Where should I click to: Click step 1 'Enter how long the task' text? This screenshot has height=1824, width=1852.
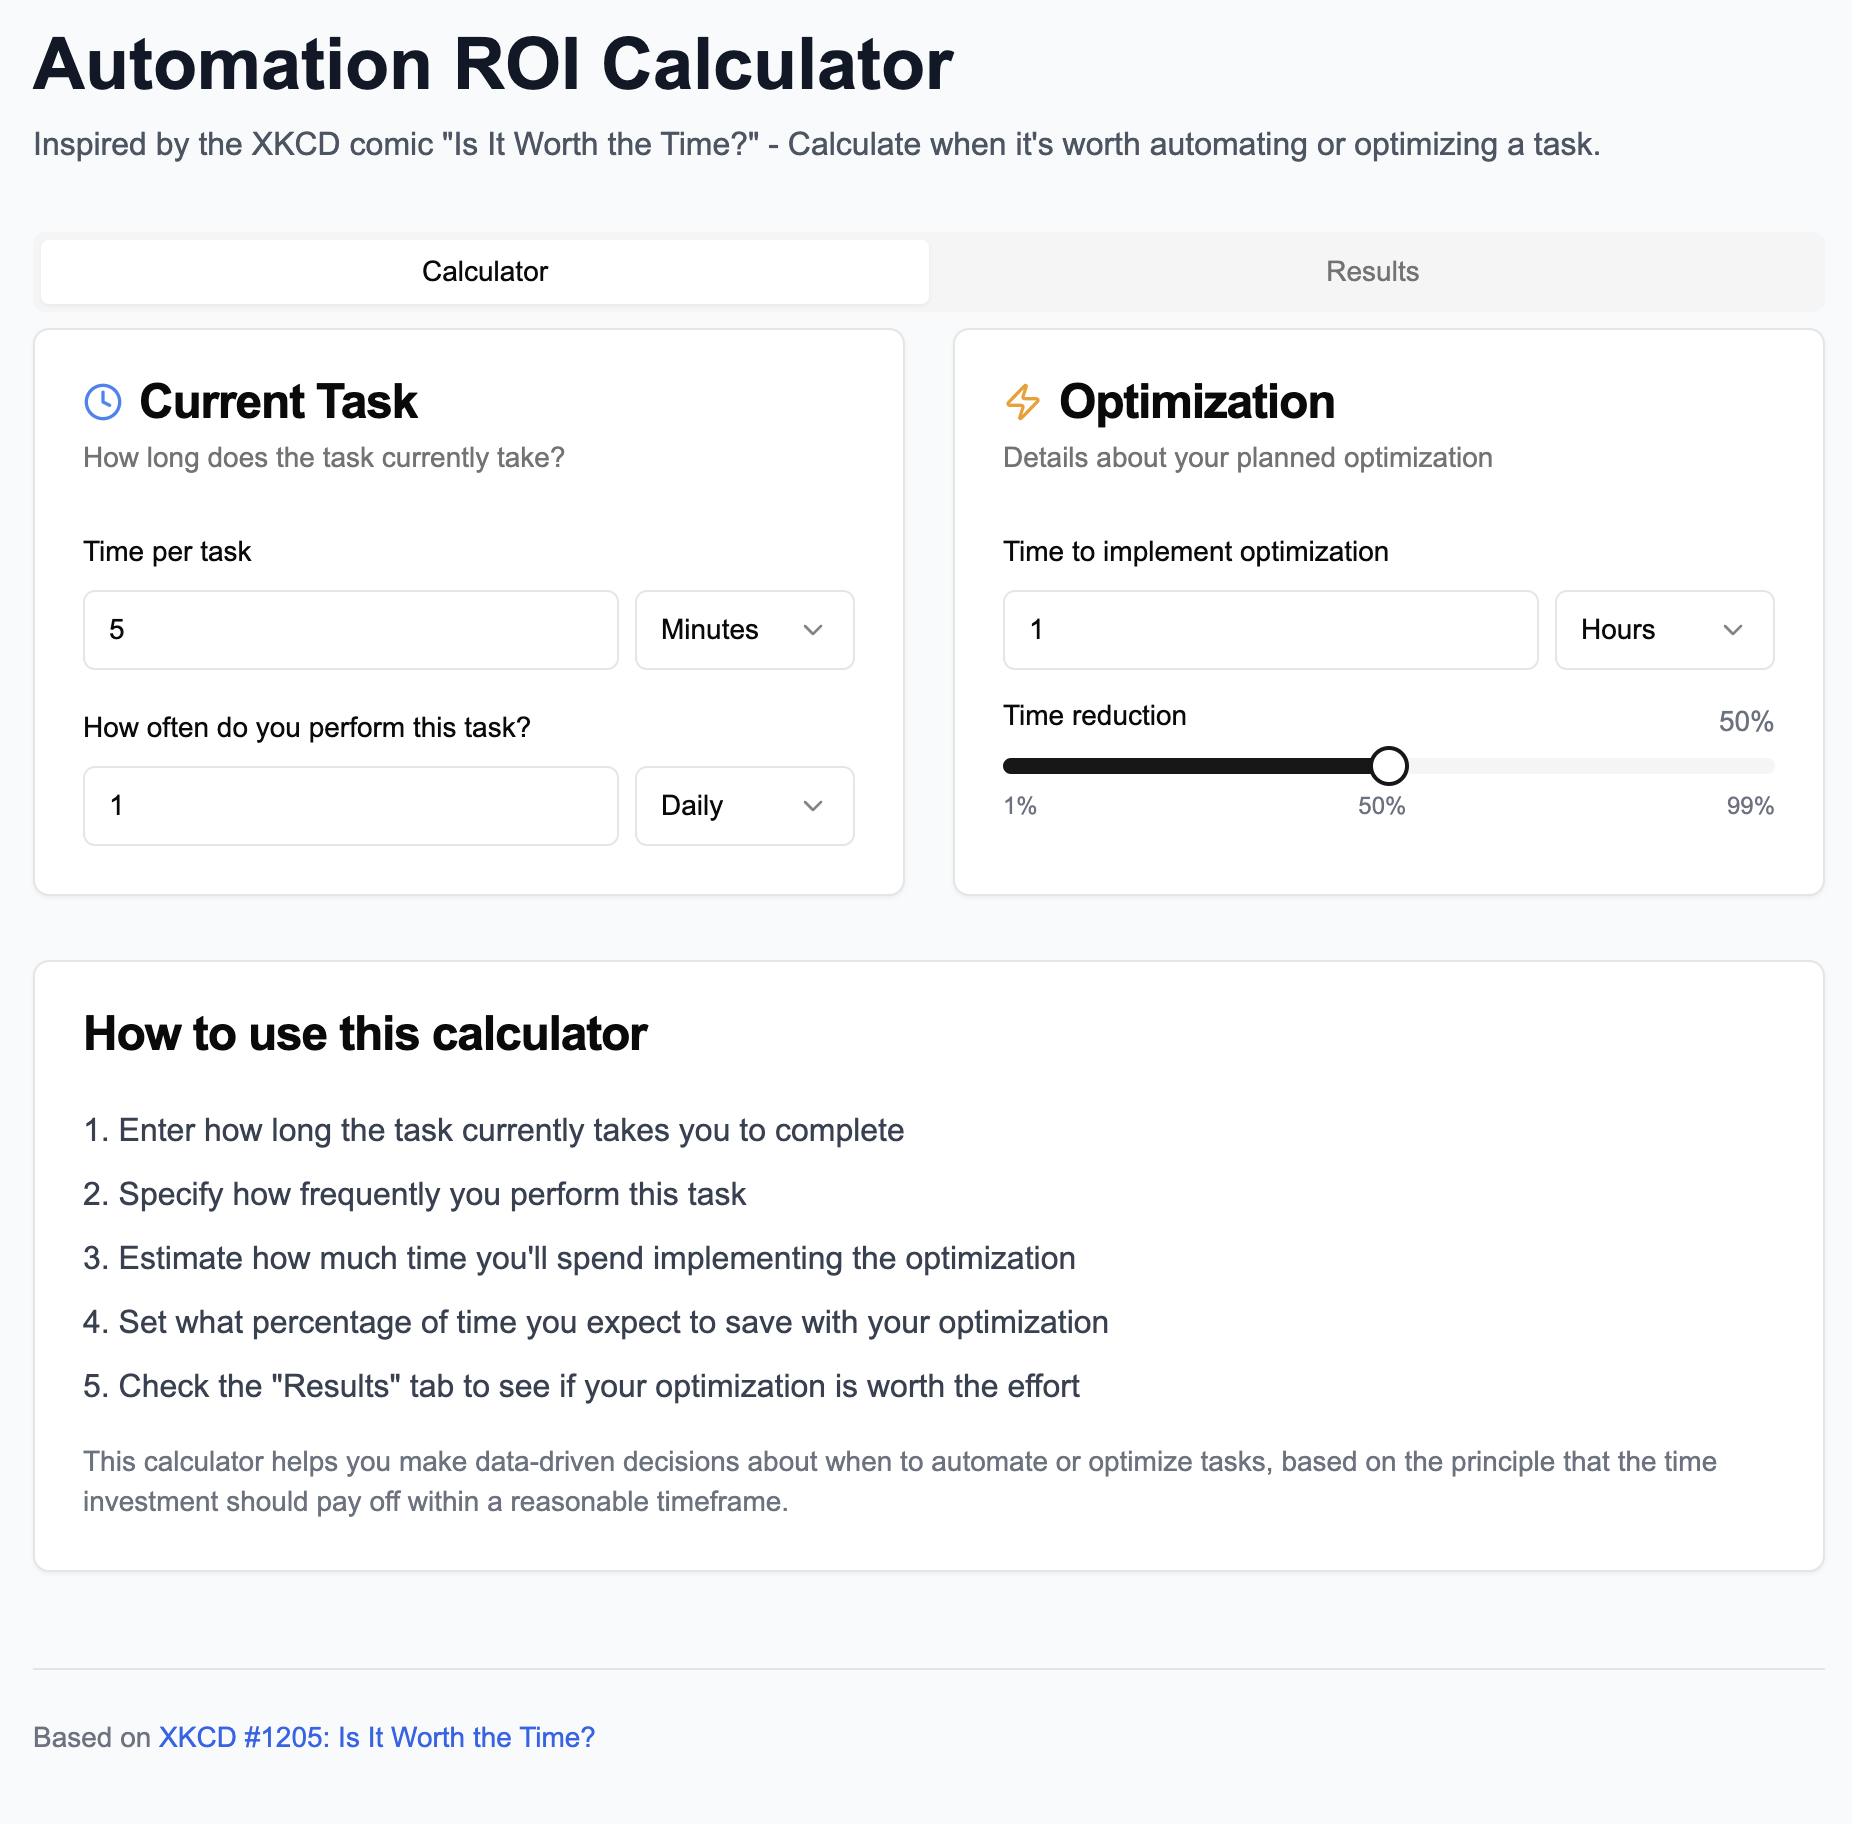[494, 1130]
